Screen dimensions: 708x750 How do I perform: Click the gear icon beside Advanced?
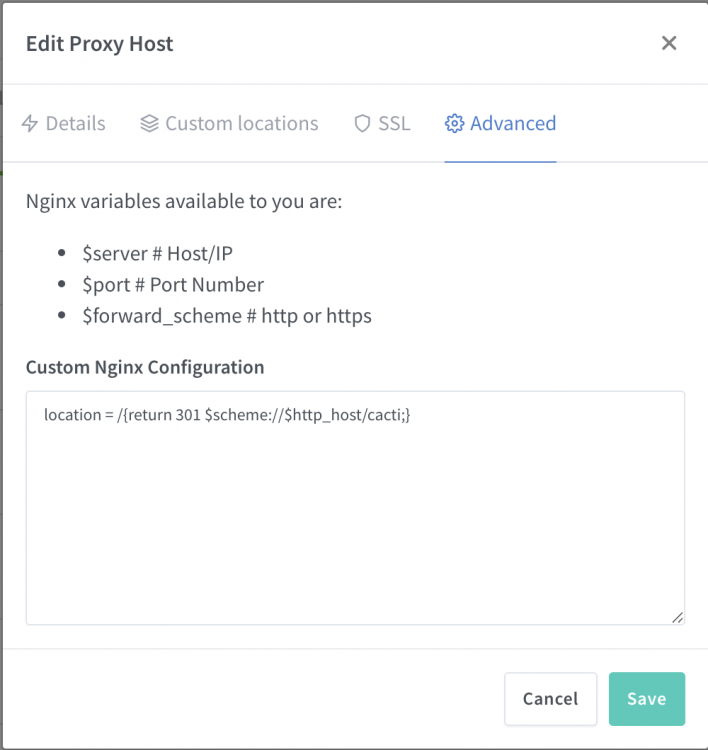pos(454,123)
